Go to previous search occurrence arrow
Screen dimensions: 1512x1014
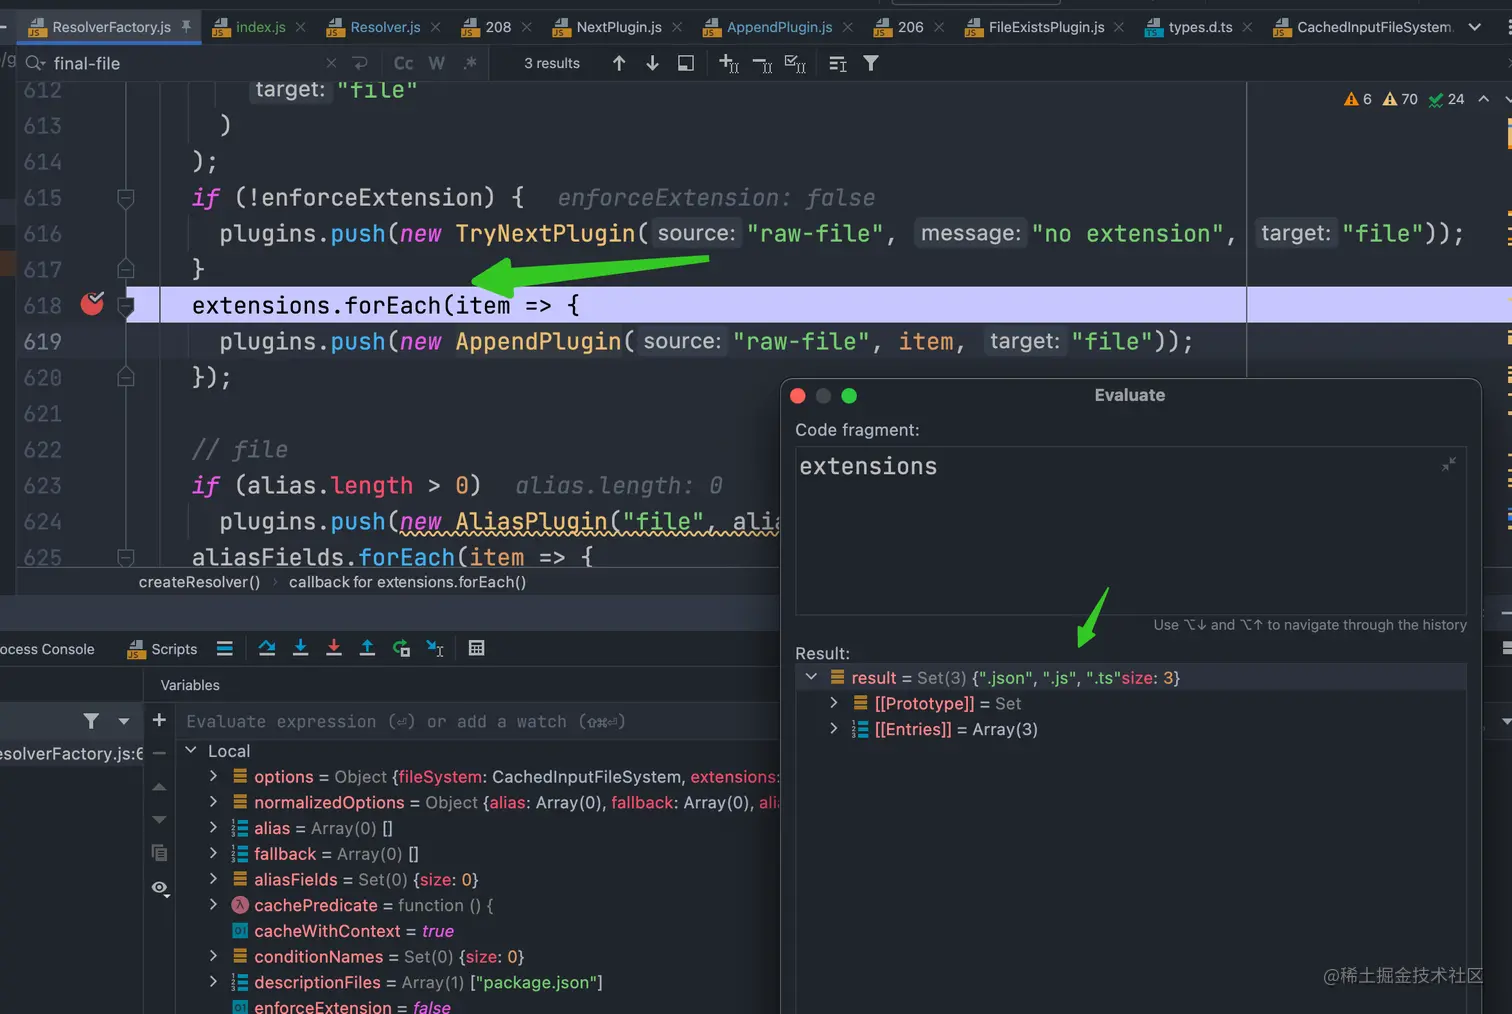(619, 63)
